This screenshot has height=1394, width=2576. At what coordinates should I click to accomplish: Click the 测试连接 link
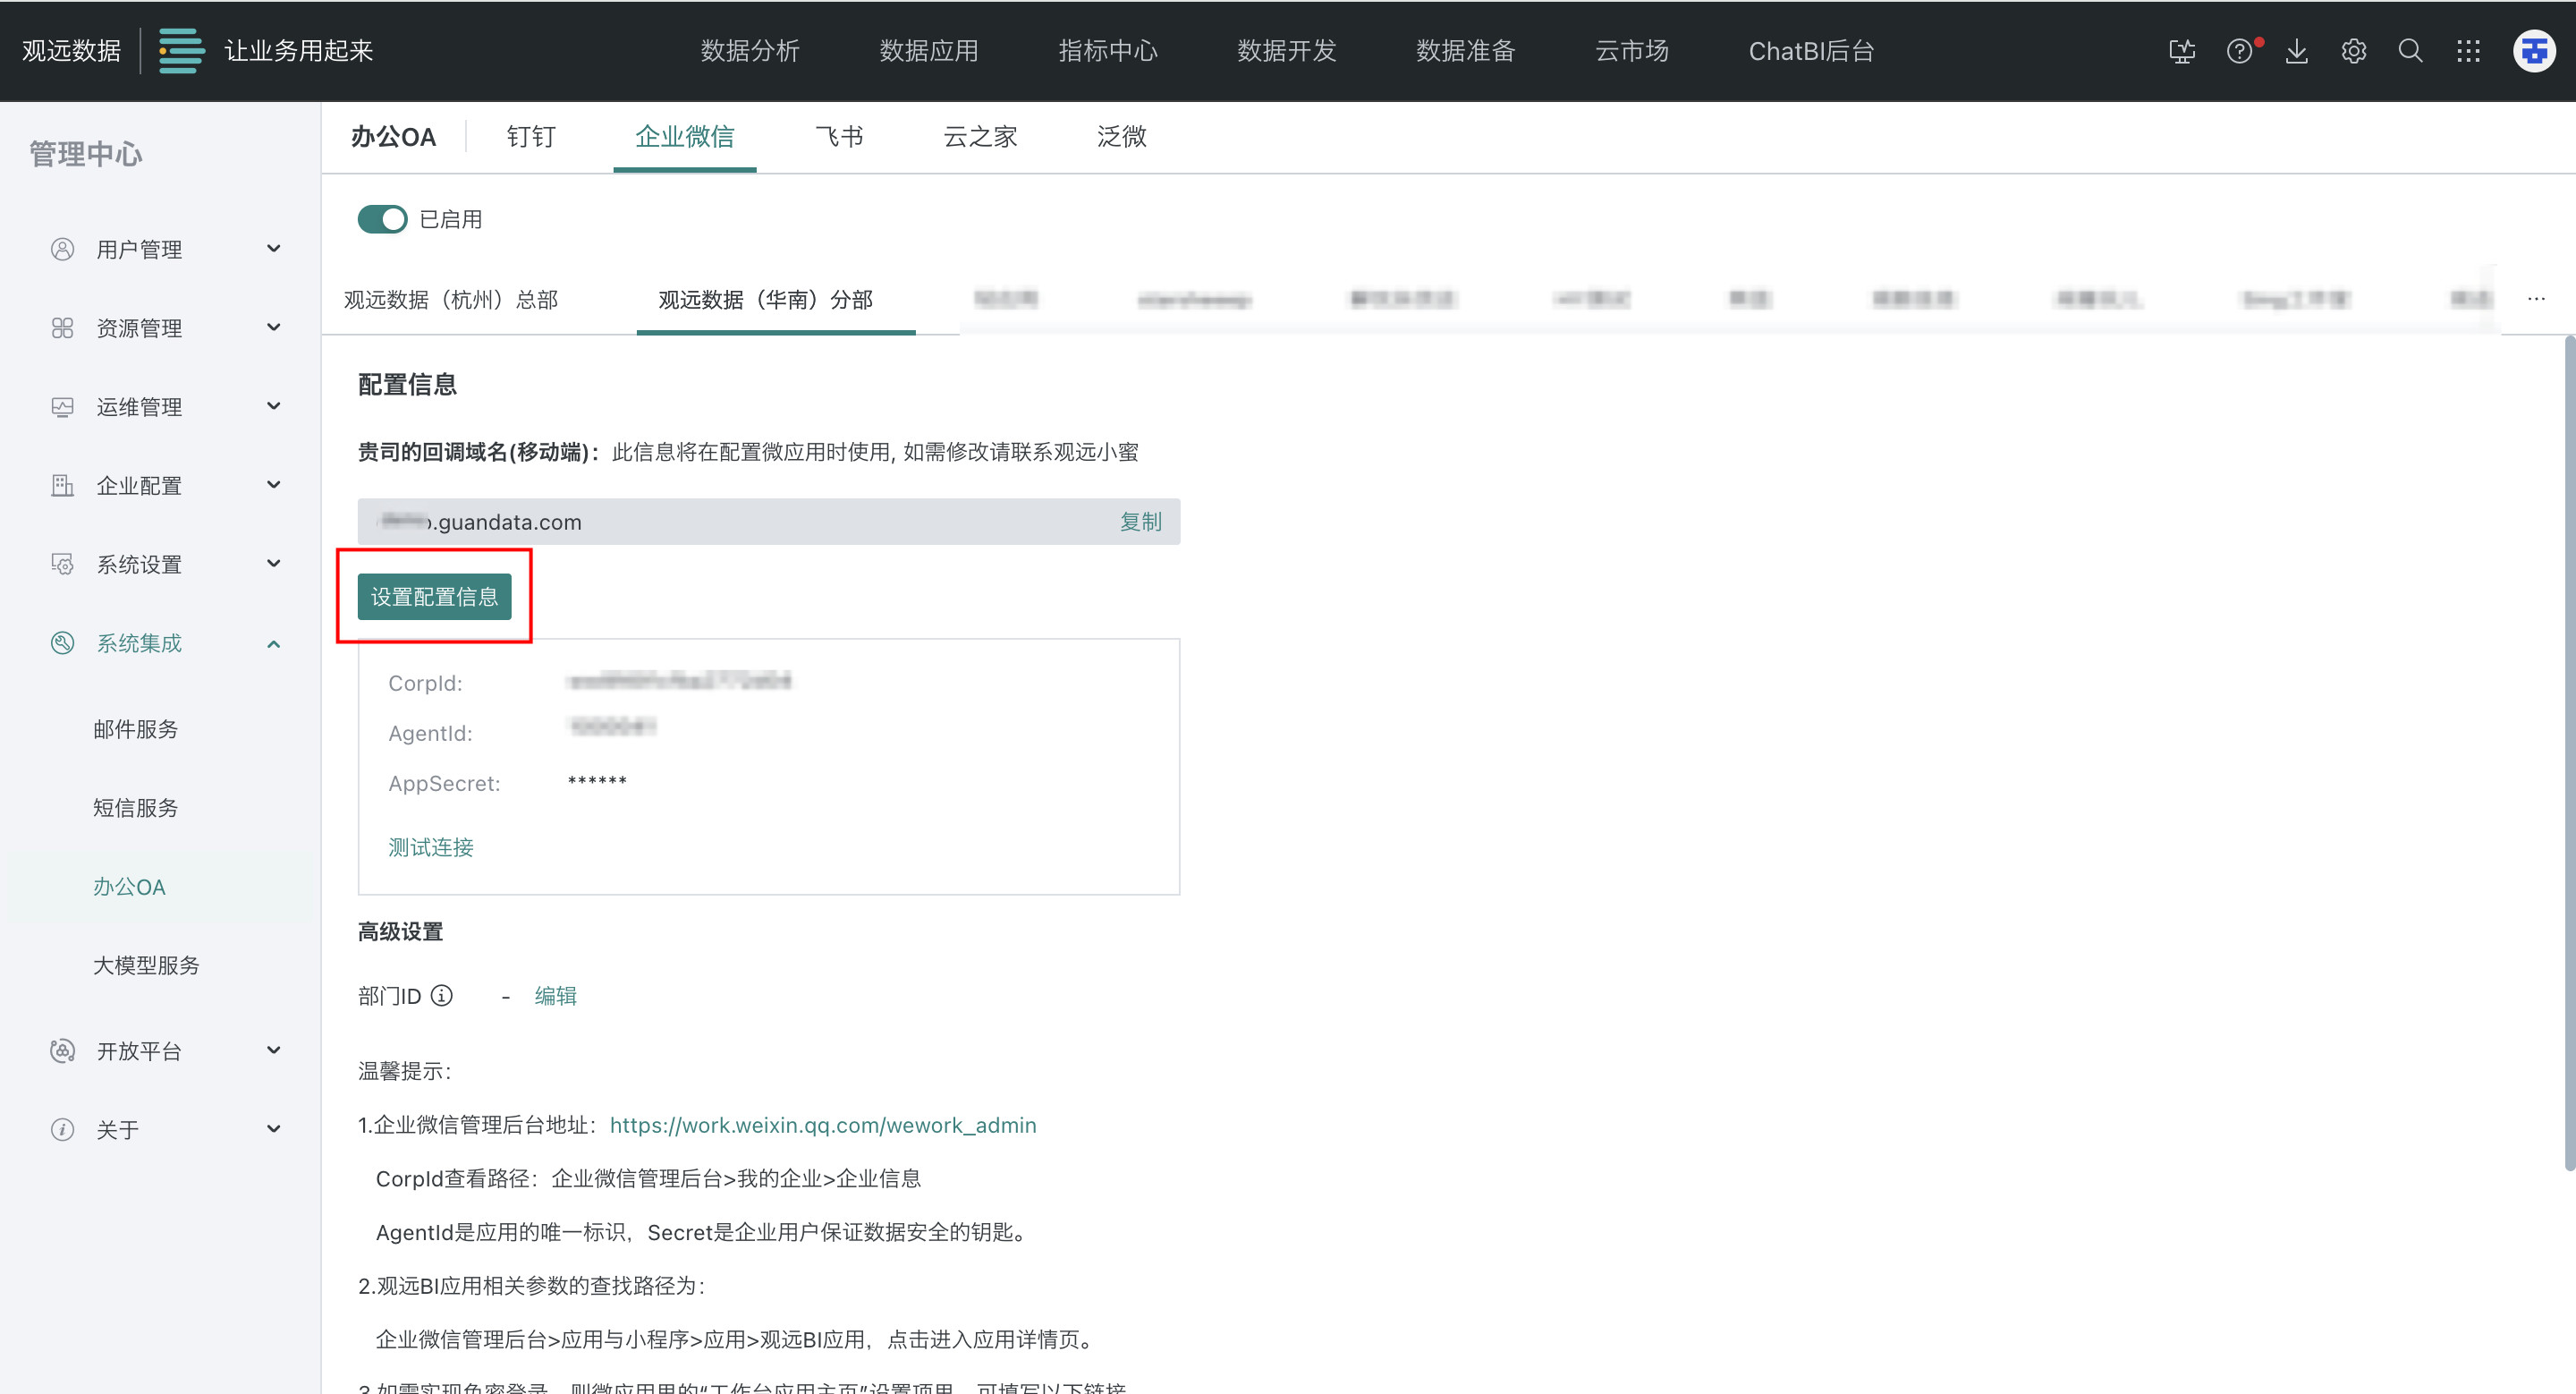click(431, 847)
